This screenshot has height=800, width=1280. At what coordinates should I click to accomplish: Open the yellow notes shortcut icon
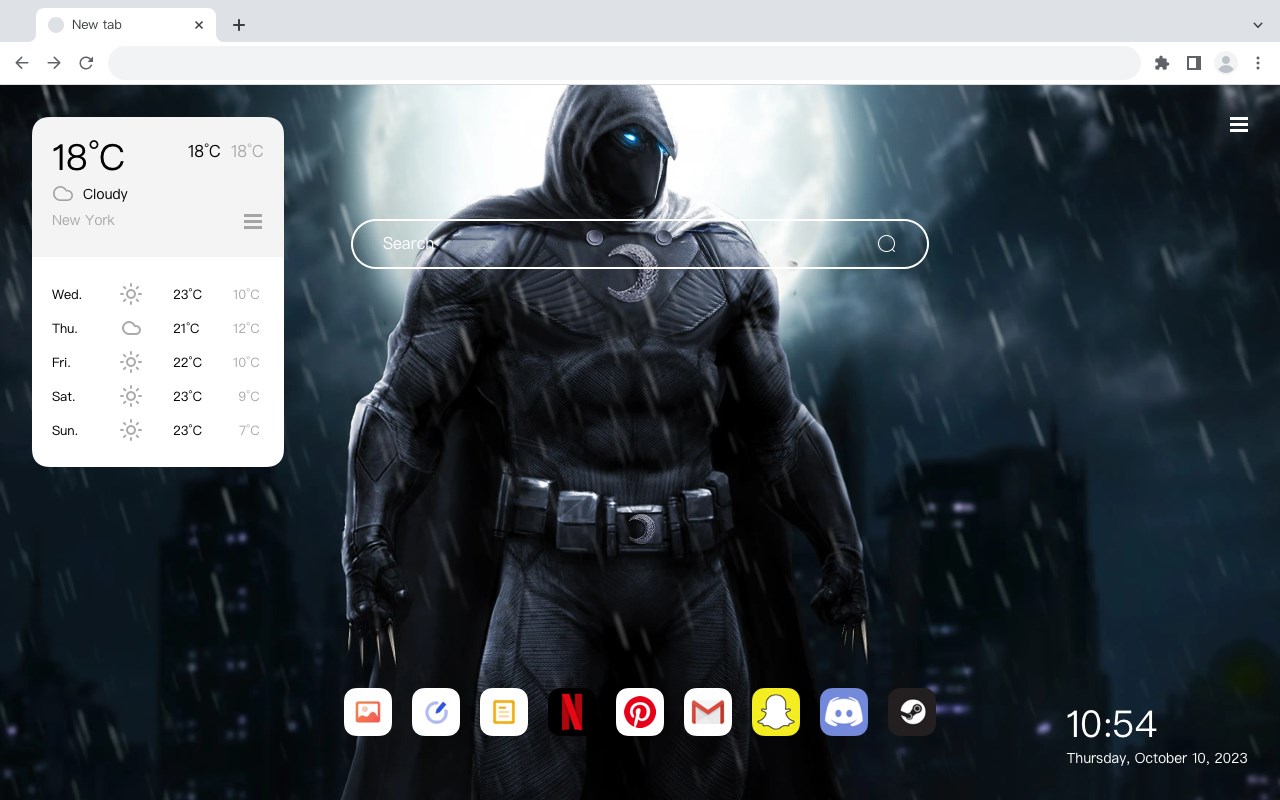click(504, 712)
